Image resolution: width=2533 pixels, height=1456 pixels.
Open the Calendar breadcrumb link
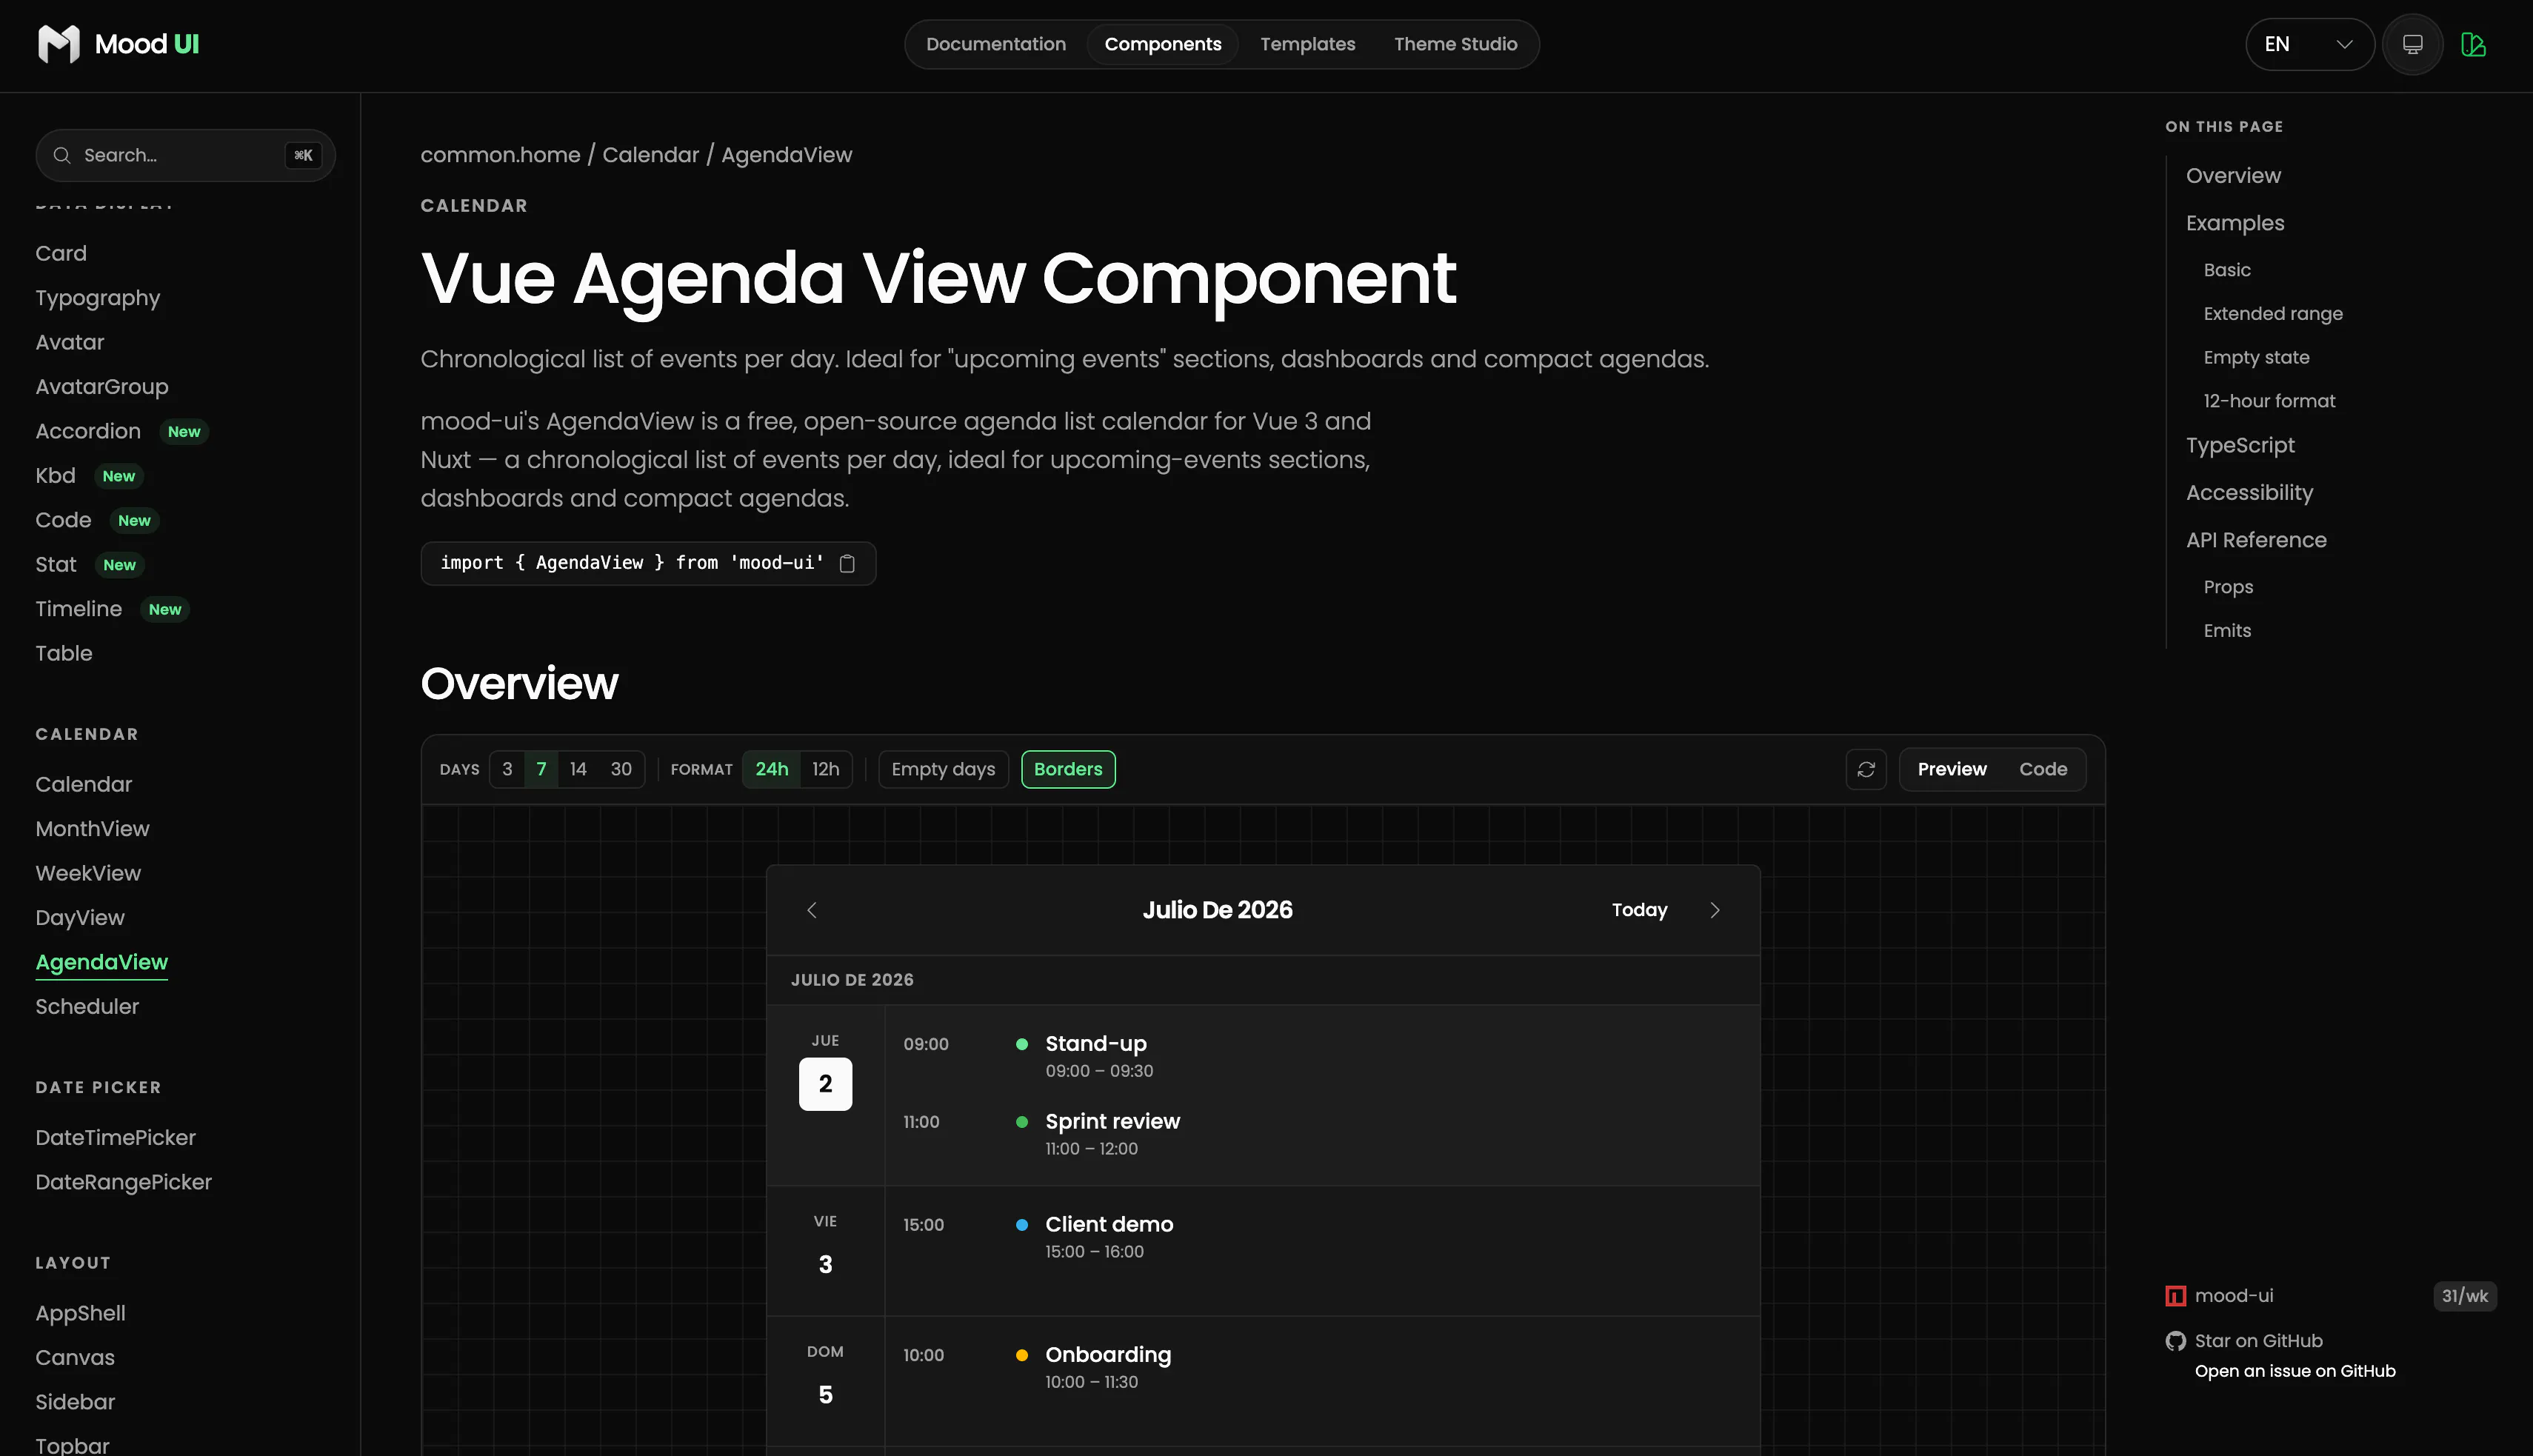651,155
